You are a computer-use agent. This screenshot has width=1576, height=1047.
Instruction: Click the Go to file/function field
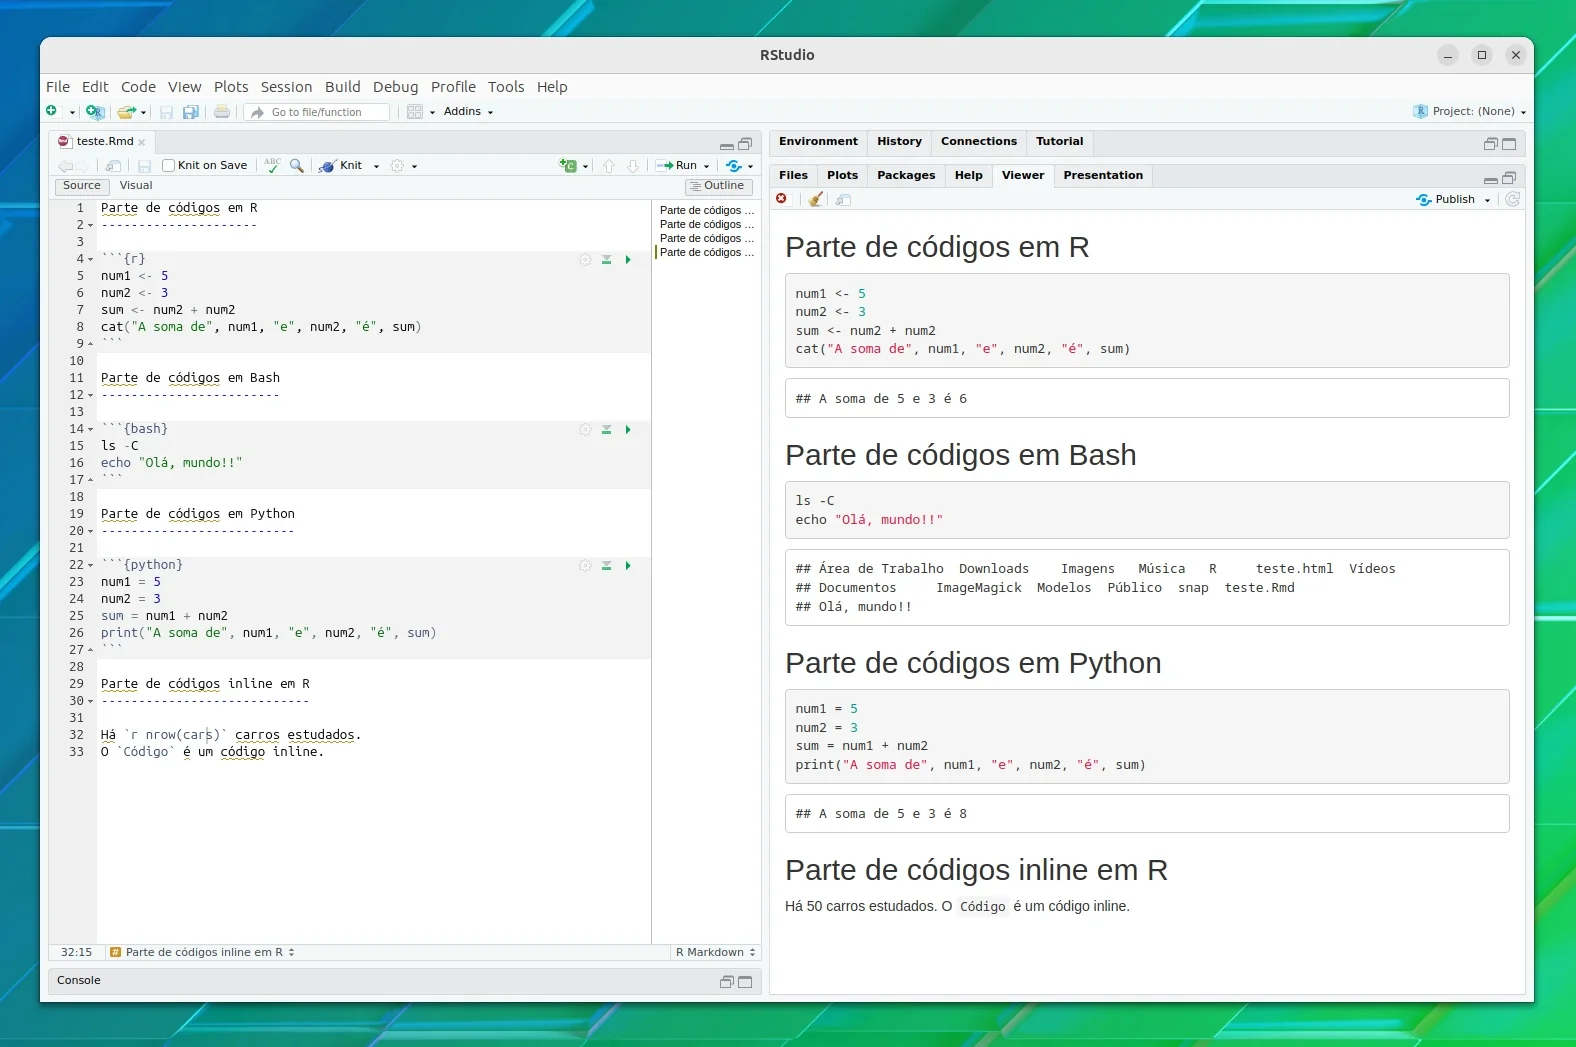[317, 113]
